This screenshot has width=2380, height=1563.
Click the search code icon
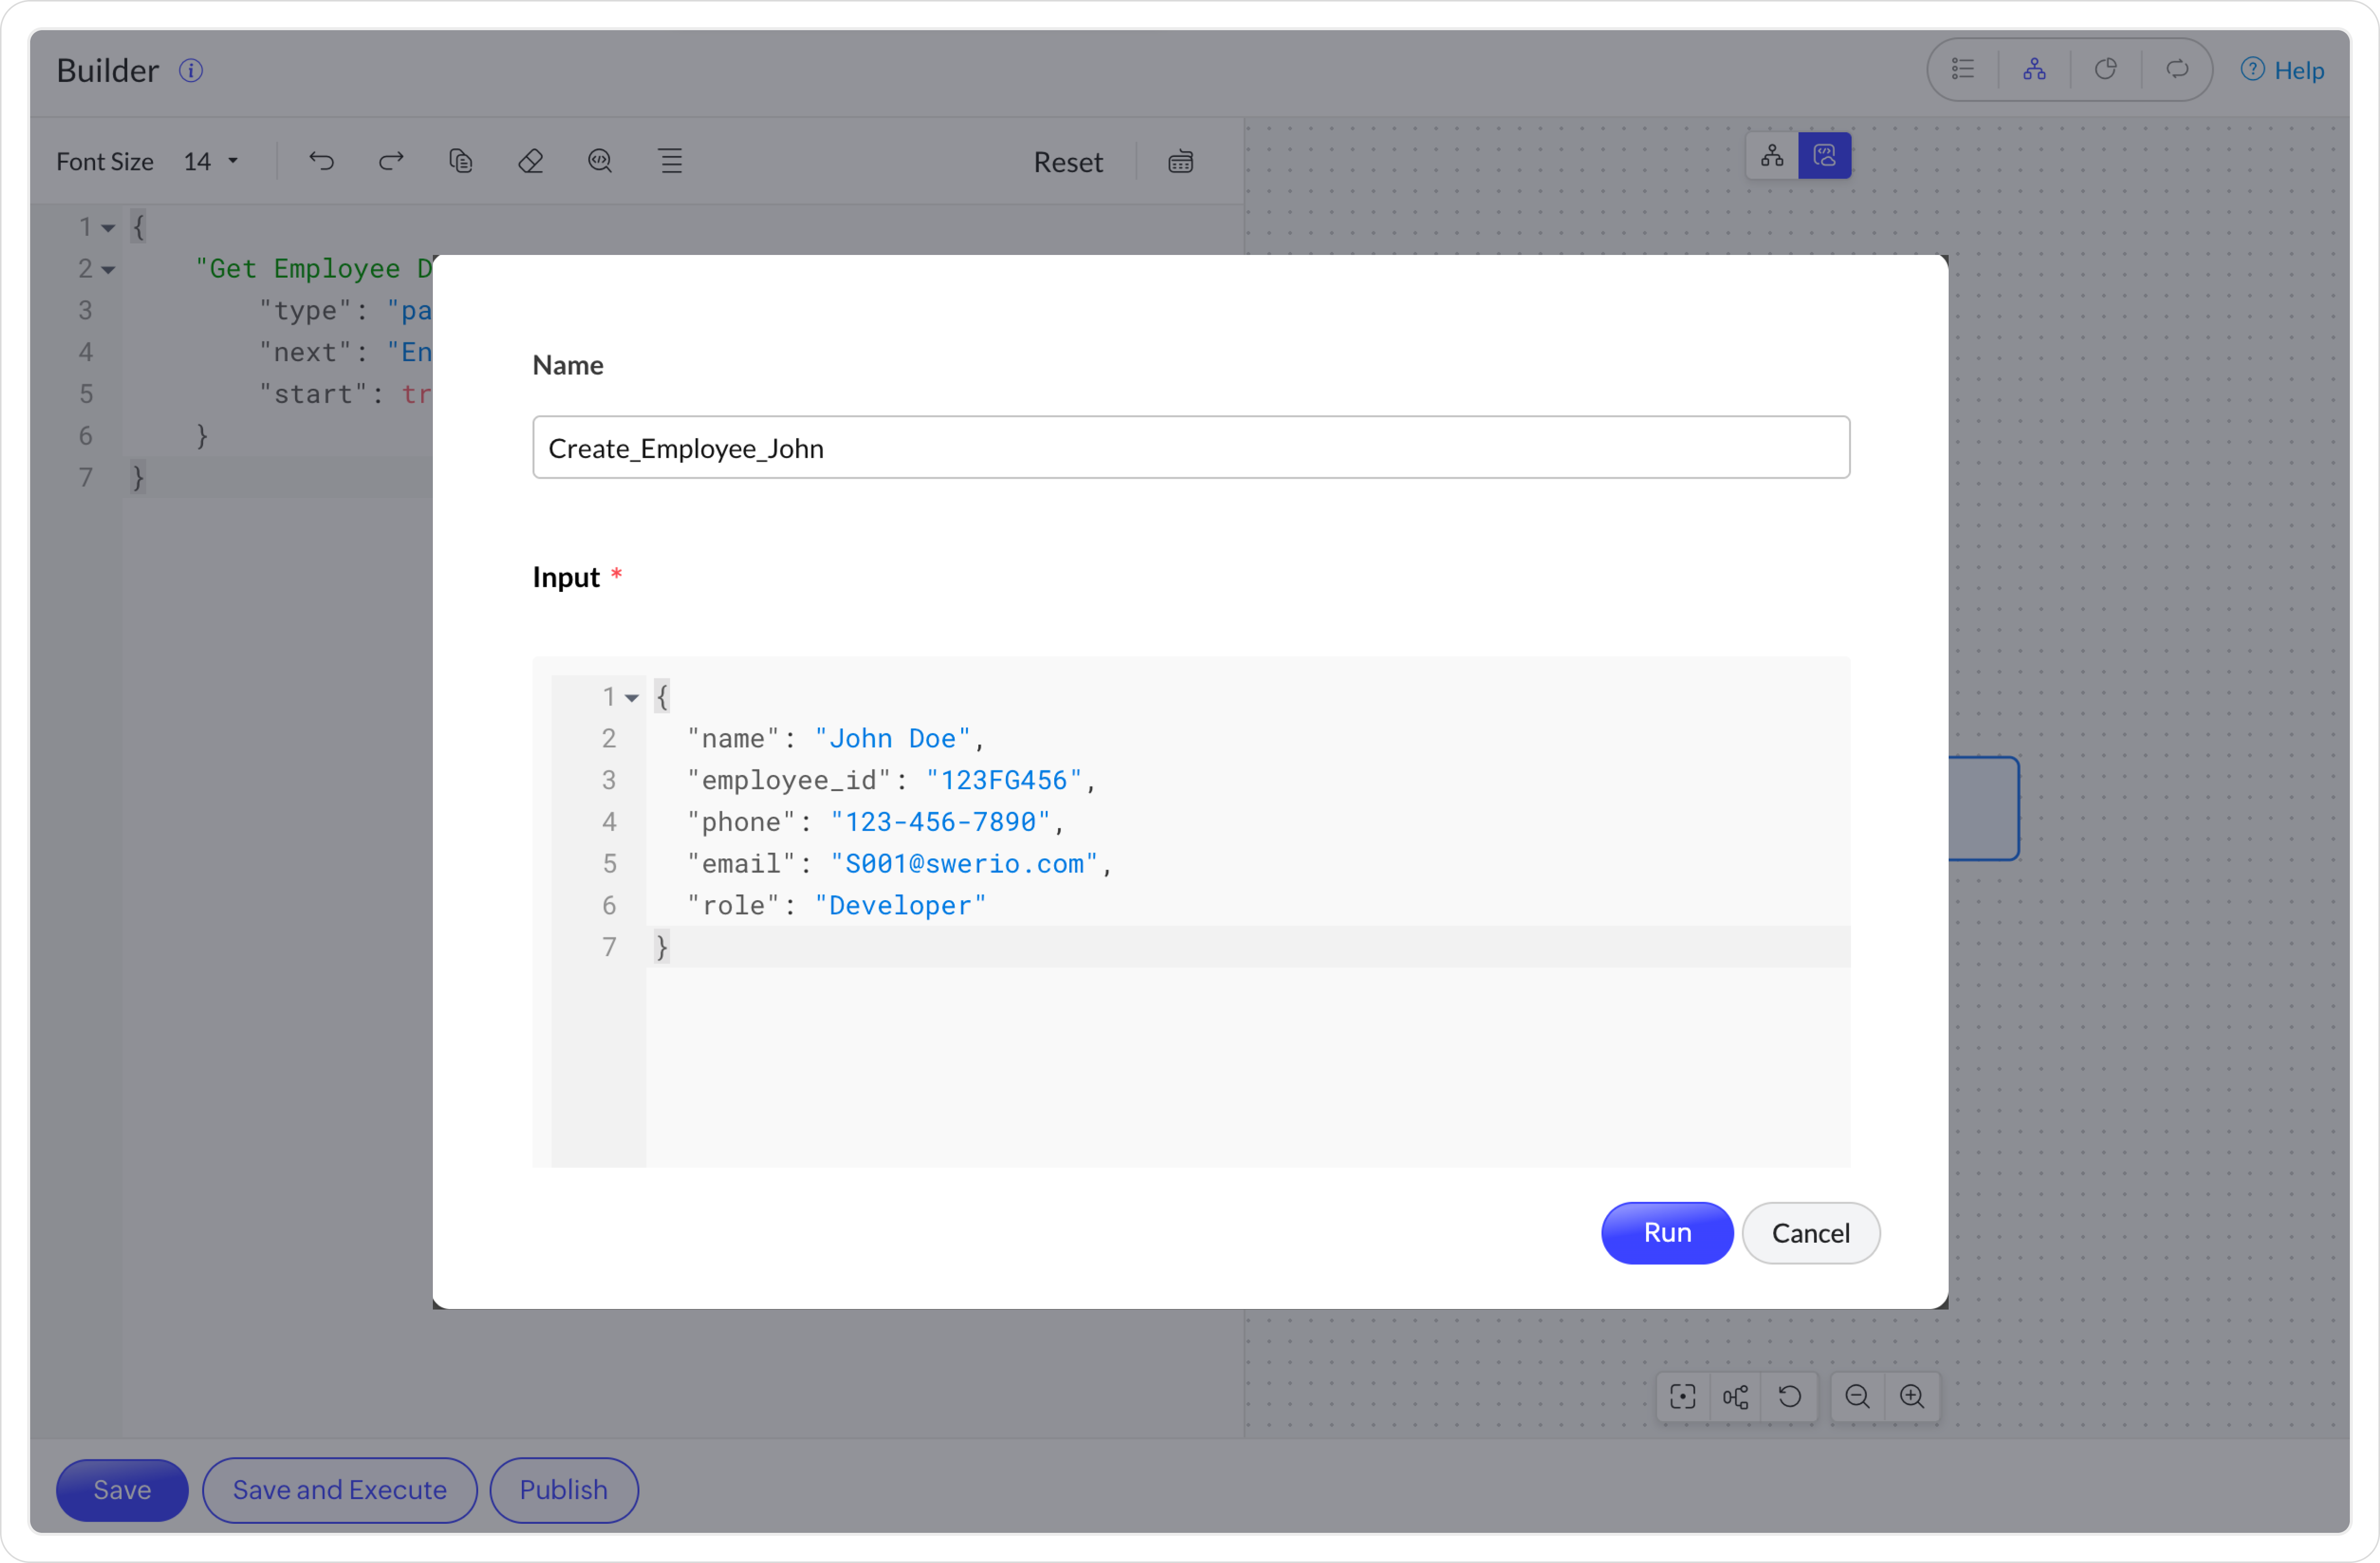[600, 161]
